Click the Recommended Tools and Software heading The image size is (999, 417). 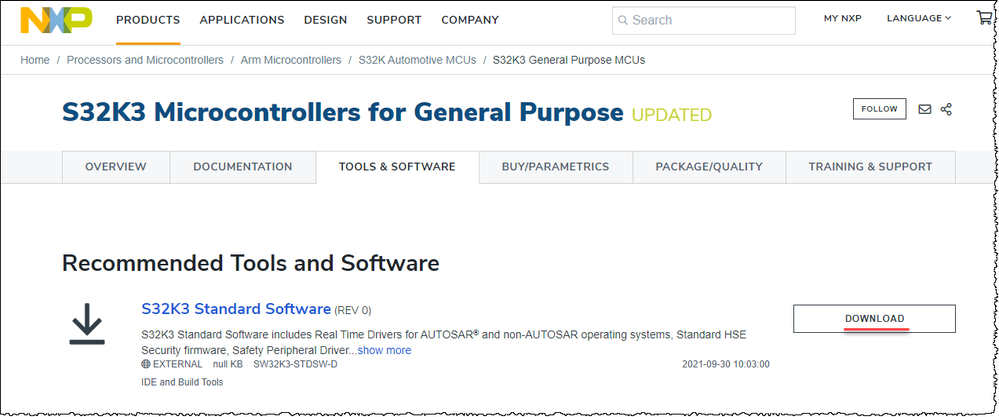pyautogui.click(x=250, y=263)
